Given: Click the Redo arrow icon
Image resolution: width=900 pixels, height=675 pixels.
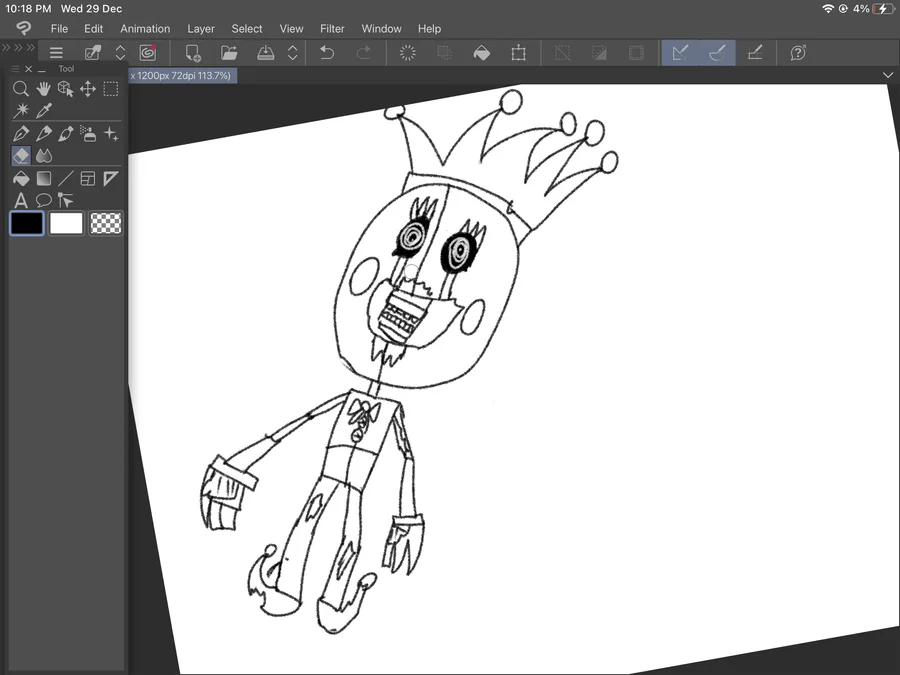Looking at the screenshot, I should click(x=364, y=53).
